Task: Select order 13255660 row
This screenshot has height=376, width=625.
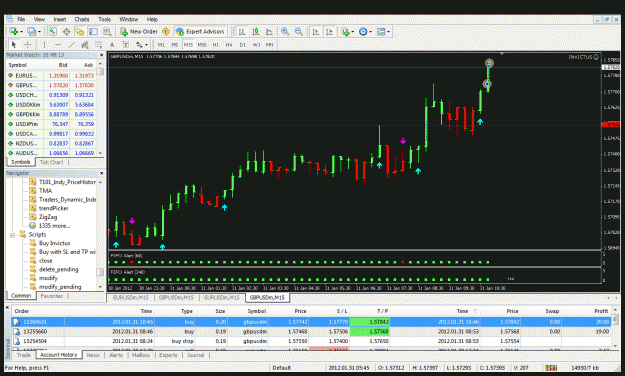Action: 311,331
